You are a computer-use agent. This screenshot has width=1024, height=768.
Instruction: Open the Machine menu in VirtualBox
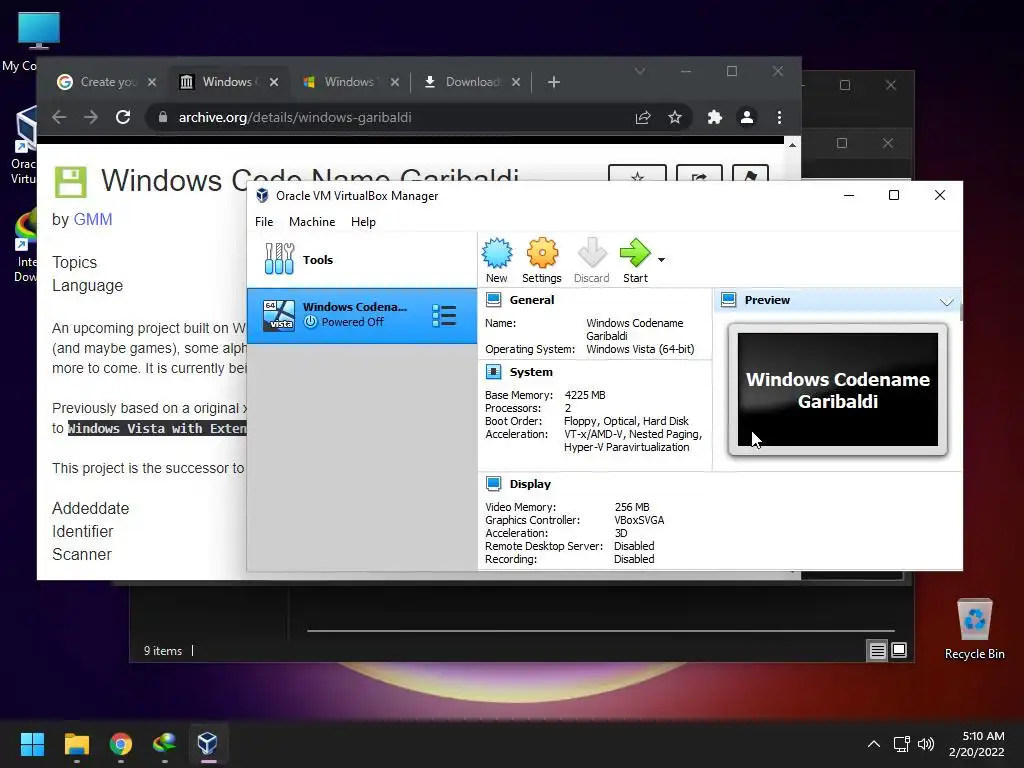312,222
